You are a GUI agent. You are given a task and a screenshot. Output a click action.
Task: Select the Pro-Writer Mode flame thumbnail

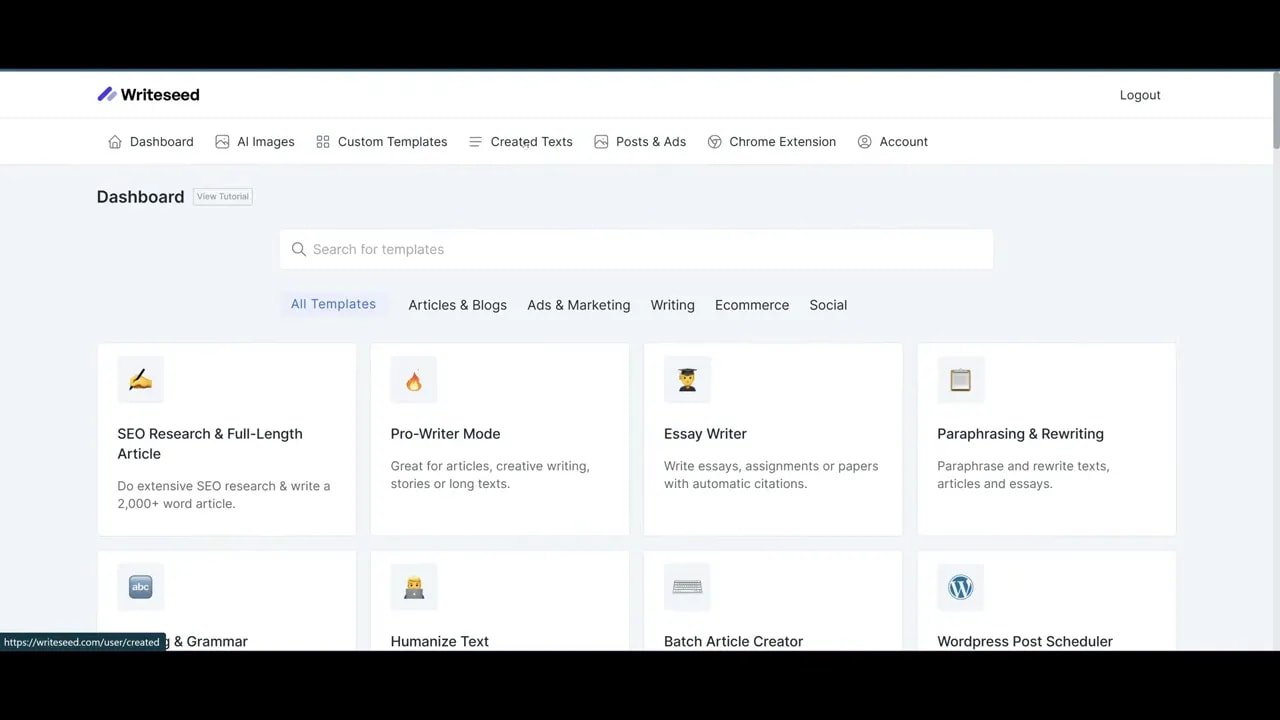pos(413,380)
